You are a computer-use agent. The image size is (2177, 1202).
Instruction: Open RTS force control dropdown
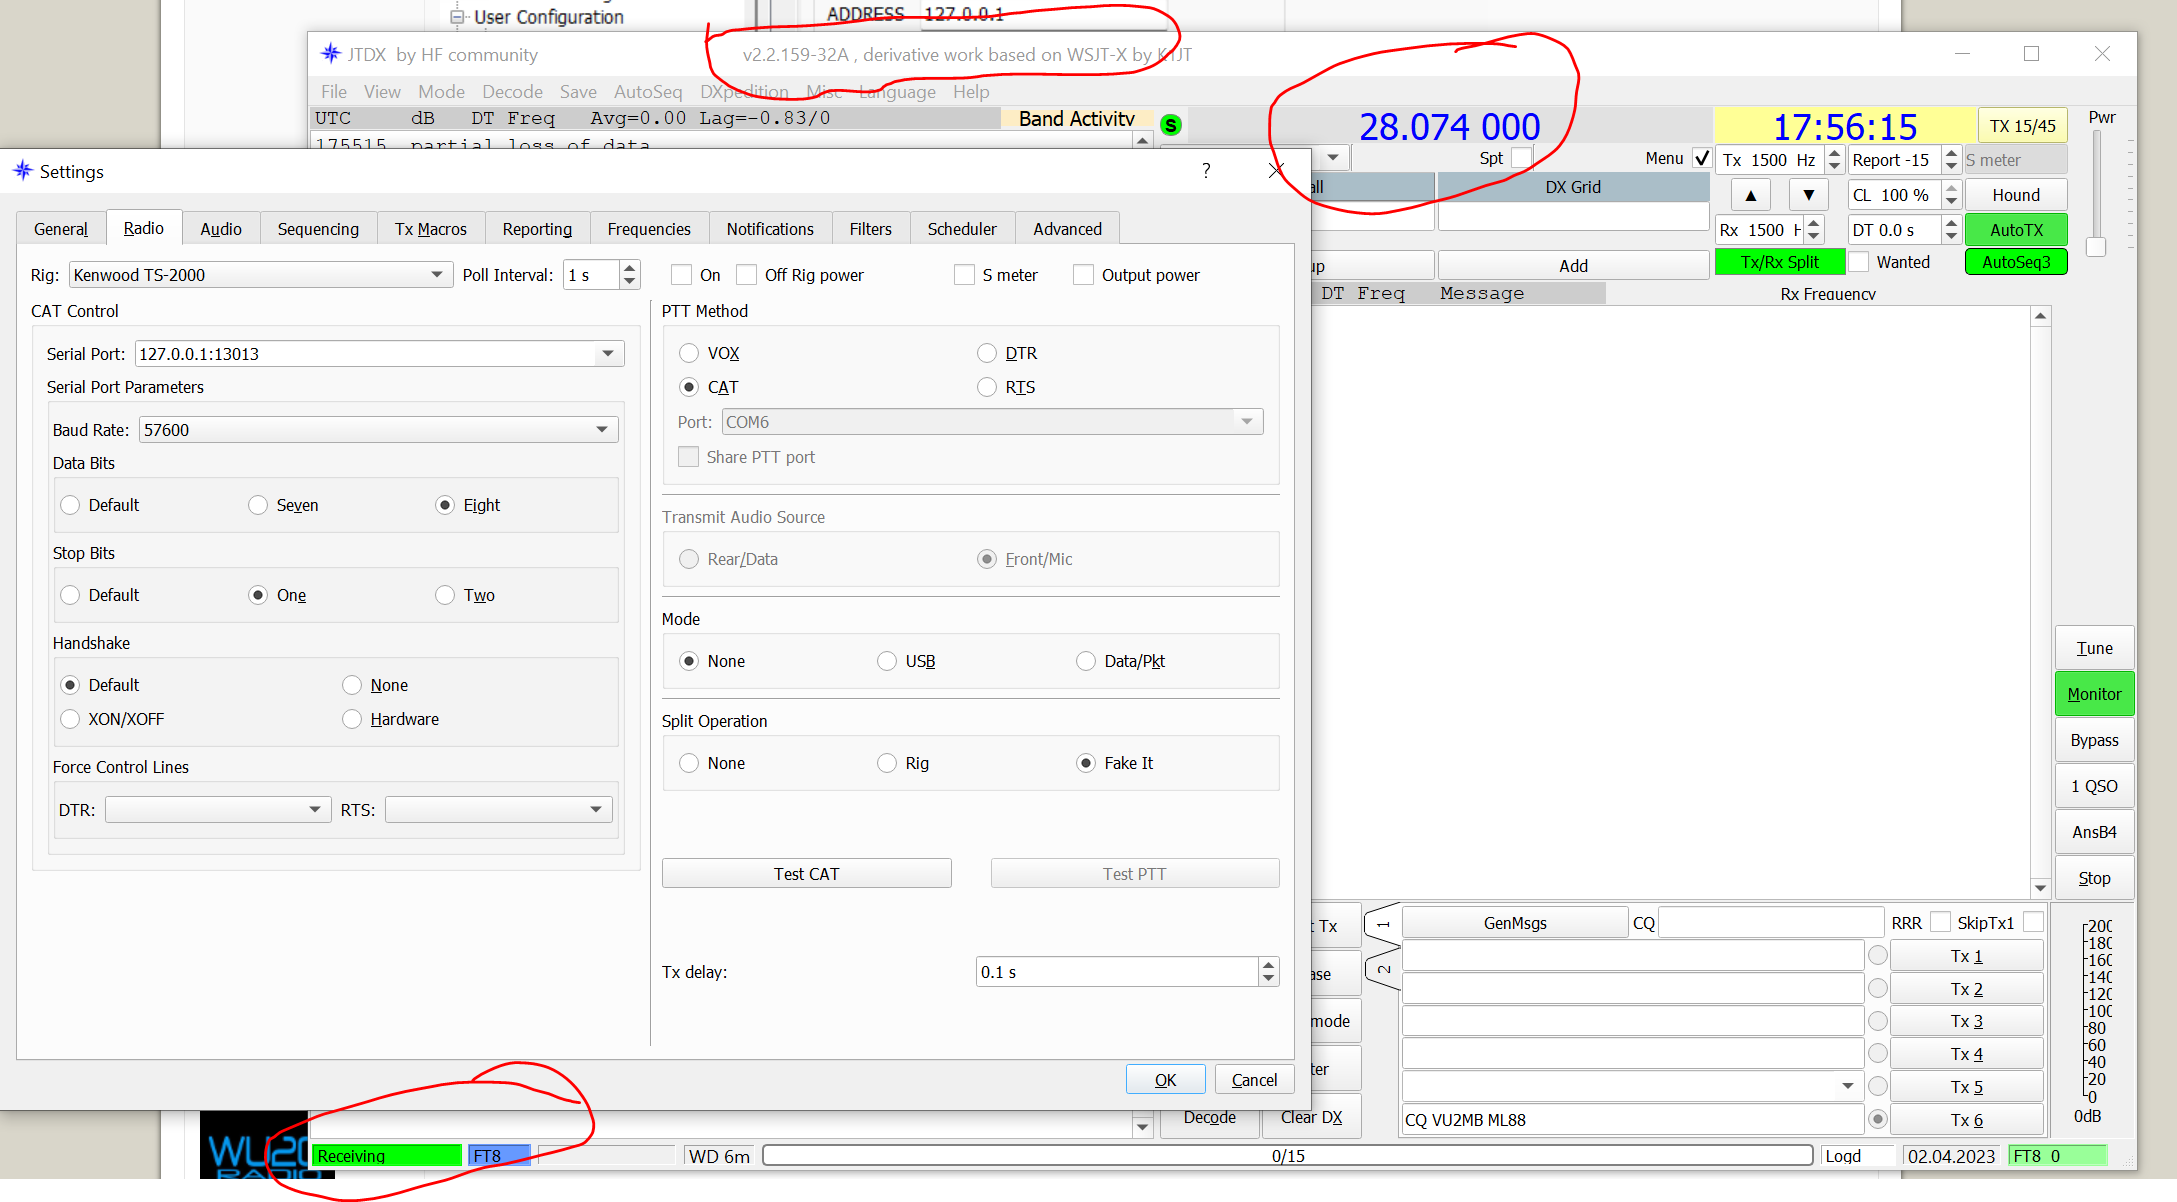click(x=498, y=809)
